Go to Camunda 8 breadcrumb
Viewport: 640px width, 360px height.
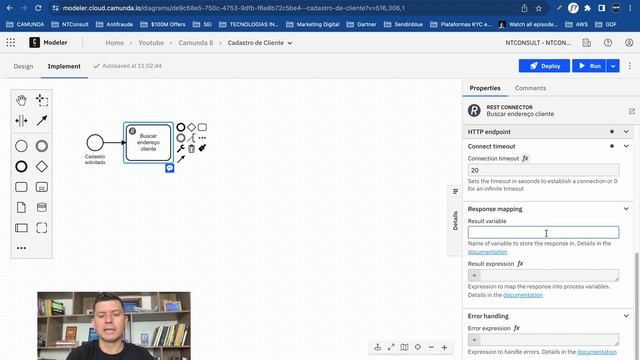coord(196,42)
